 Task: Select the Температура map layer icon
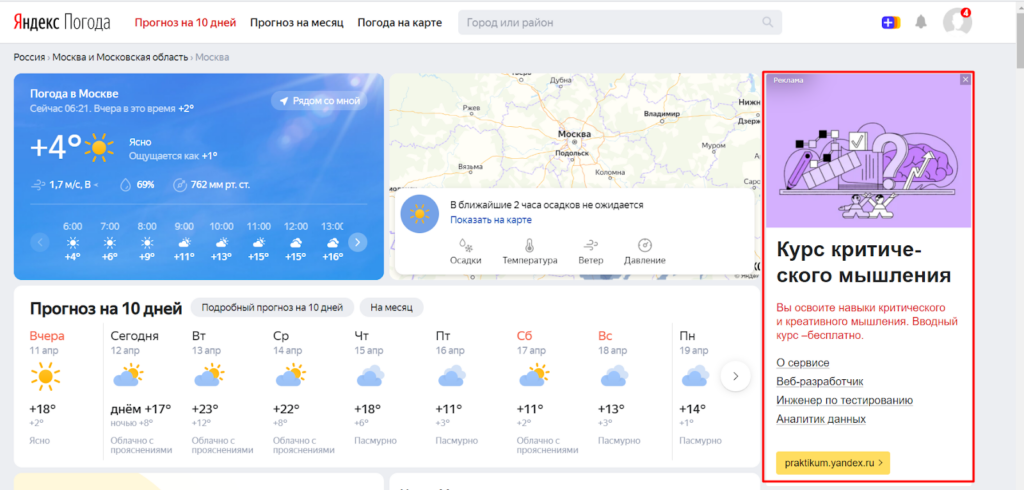(529, 246)
